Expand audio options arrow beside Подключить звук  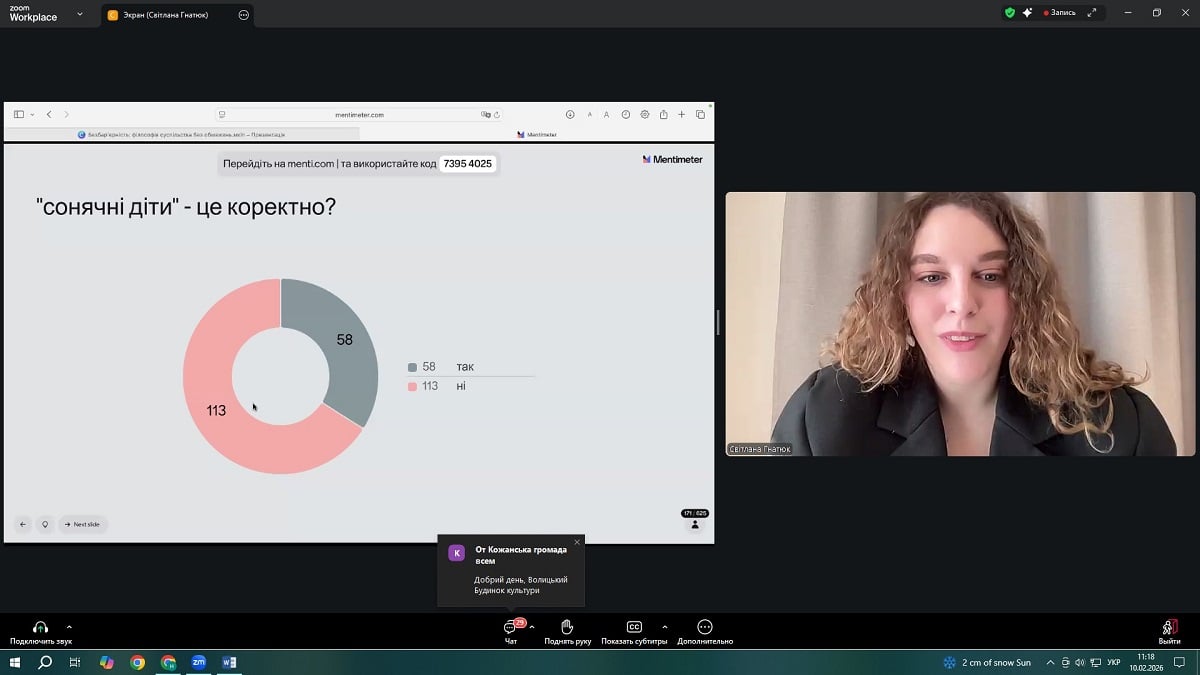click(69, 627)
